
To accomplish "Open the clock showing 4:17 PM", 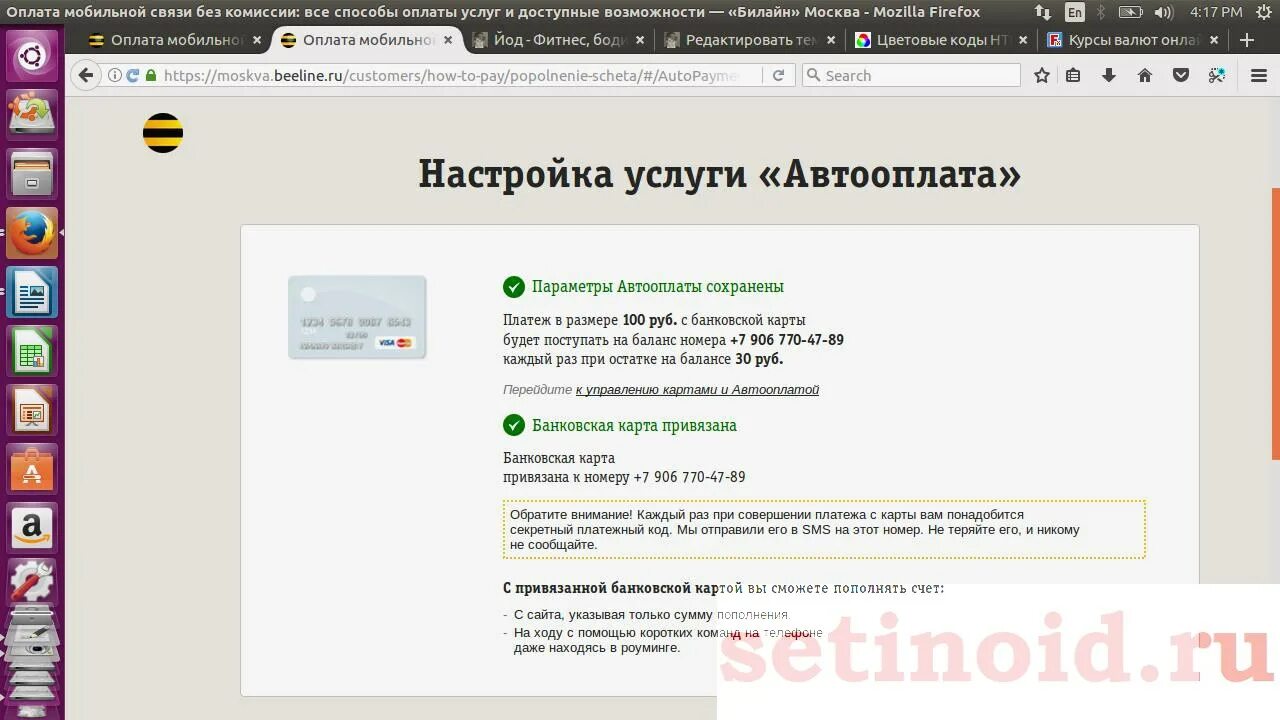I will [x=1216, y=12].
